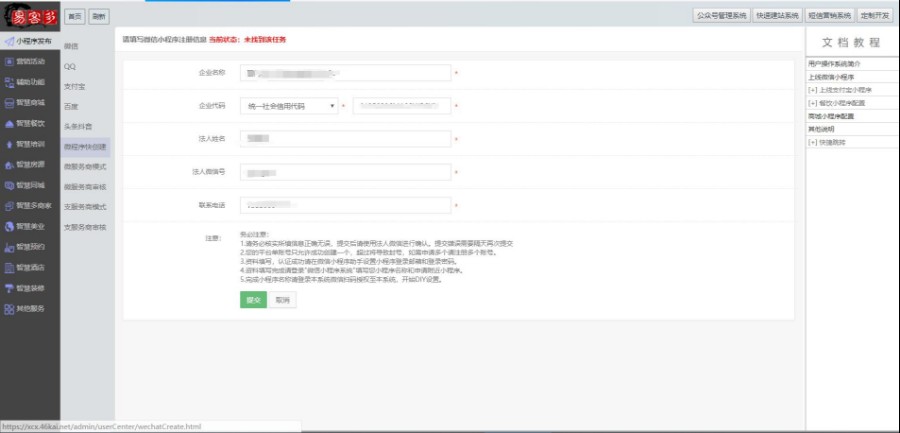900x433 pixels.
Task: Click the 首页 button
Action: tap(75, 17)
